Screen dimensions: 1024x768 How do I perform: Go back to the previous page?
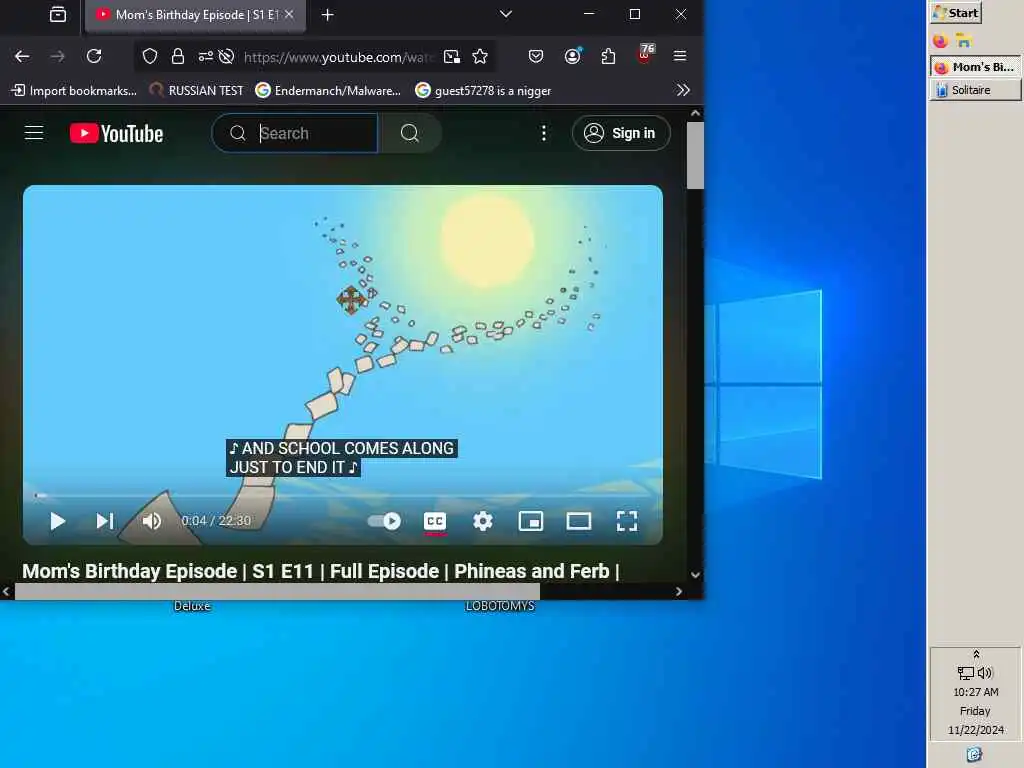click(x=22, y=57)
